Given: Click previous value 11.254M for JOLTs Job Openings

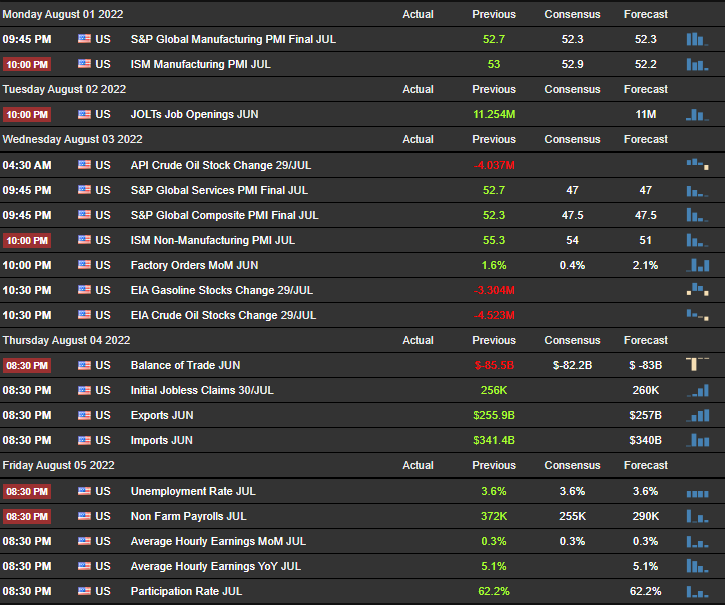Looking at the screenshot, I should pyautogui.click(x=494, y=114).
